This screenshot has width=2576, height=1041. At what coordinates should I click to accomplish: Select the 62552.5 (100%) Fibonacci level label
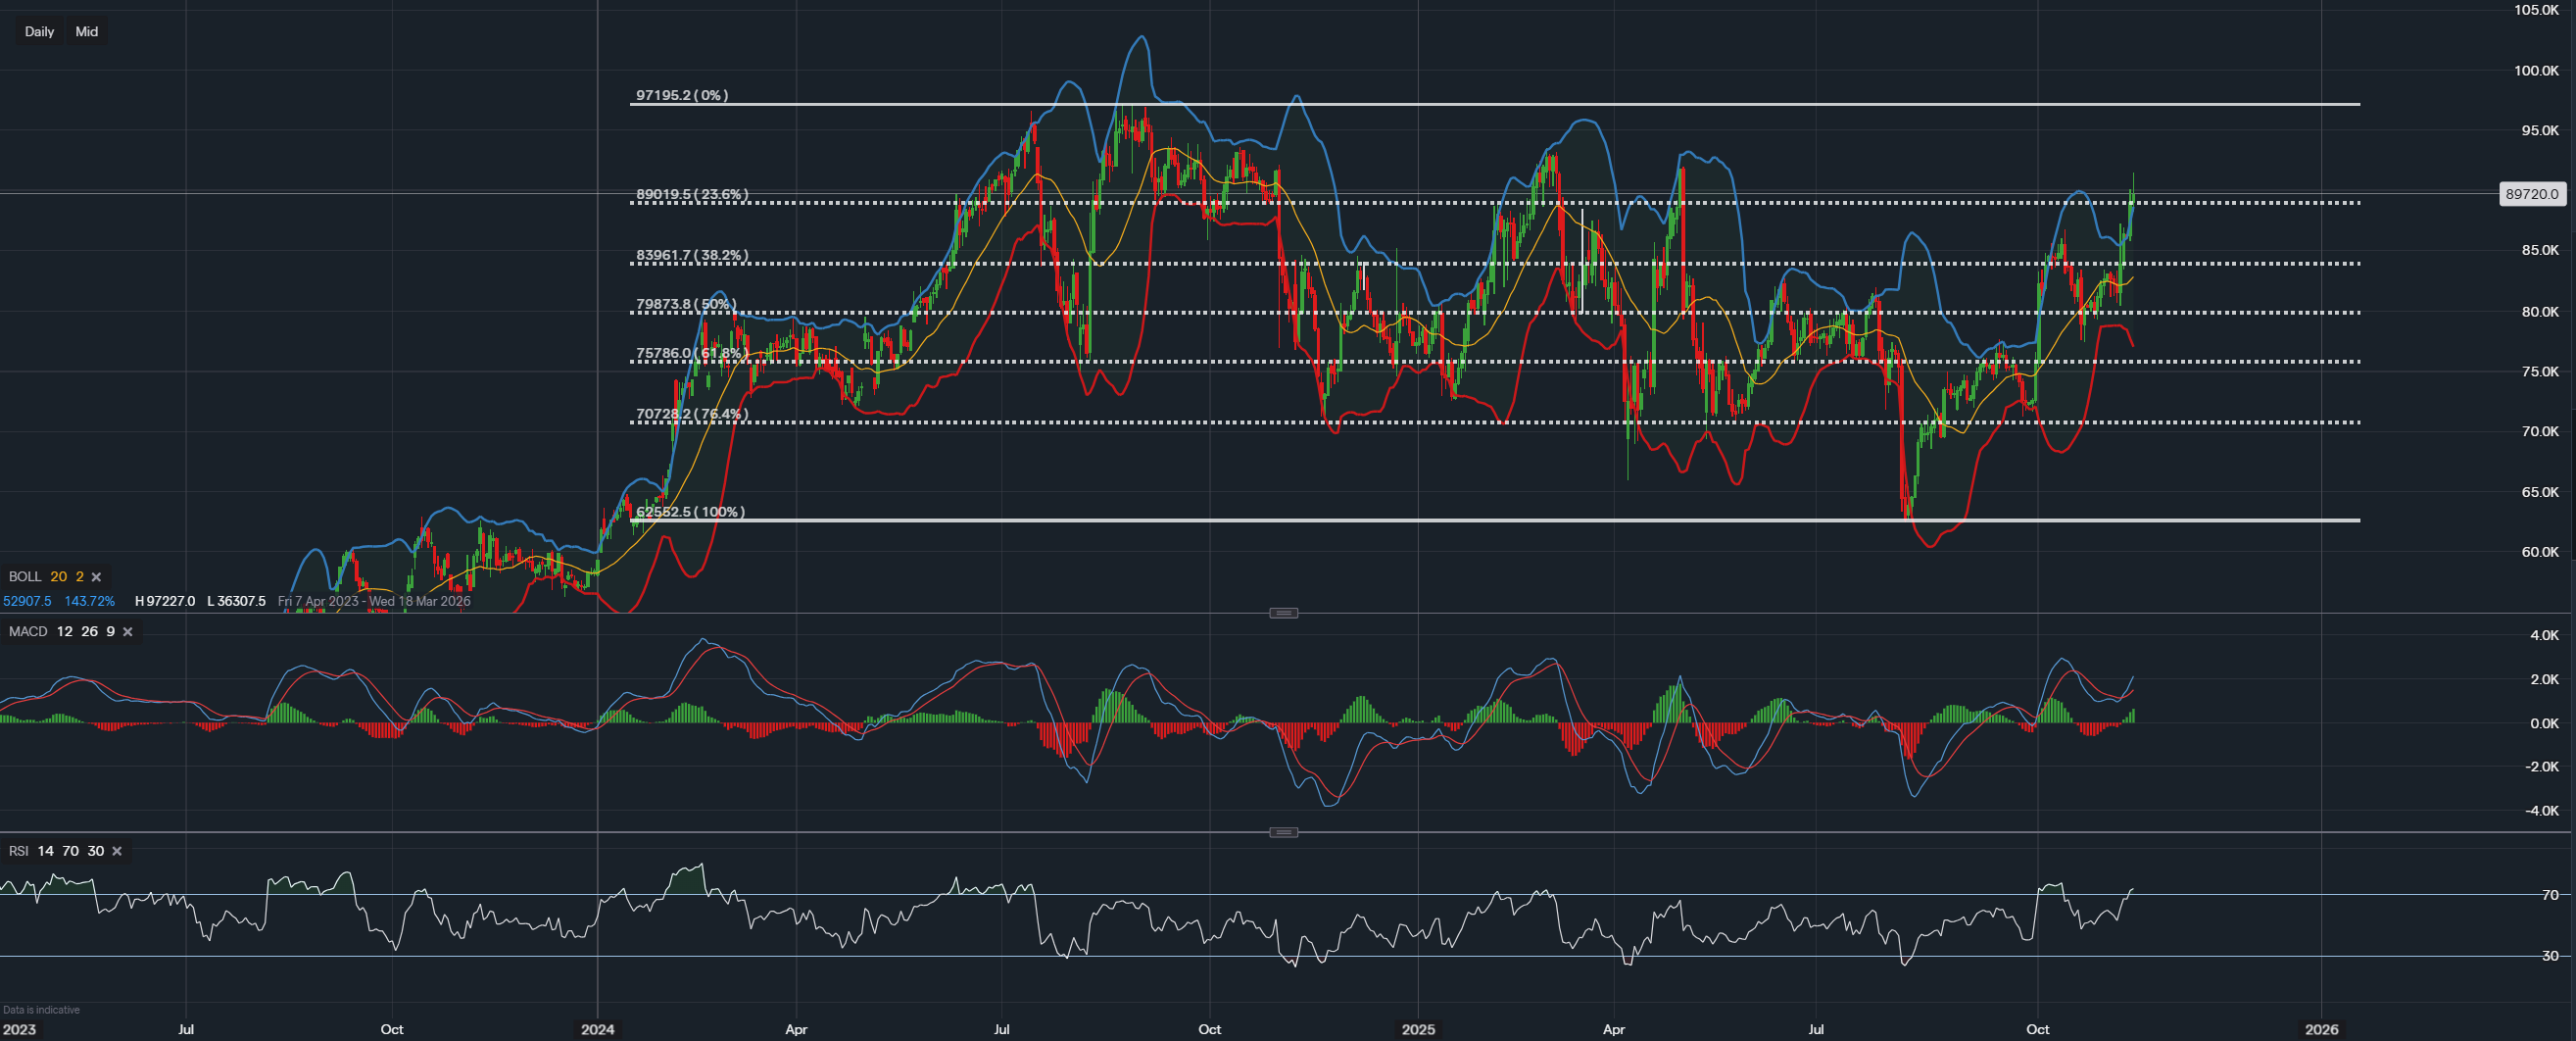[690, 512]
